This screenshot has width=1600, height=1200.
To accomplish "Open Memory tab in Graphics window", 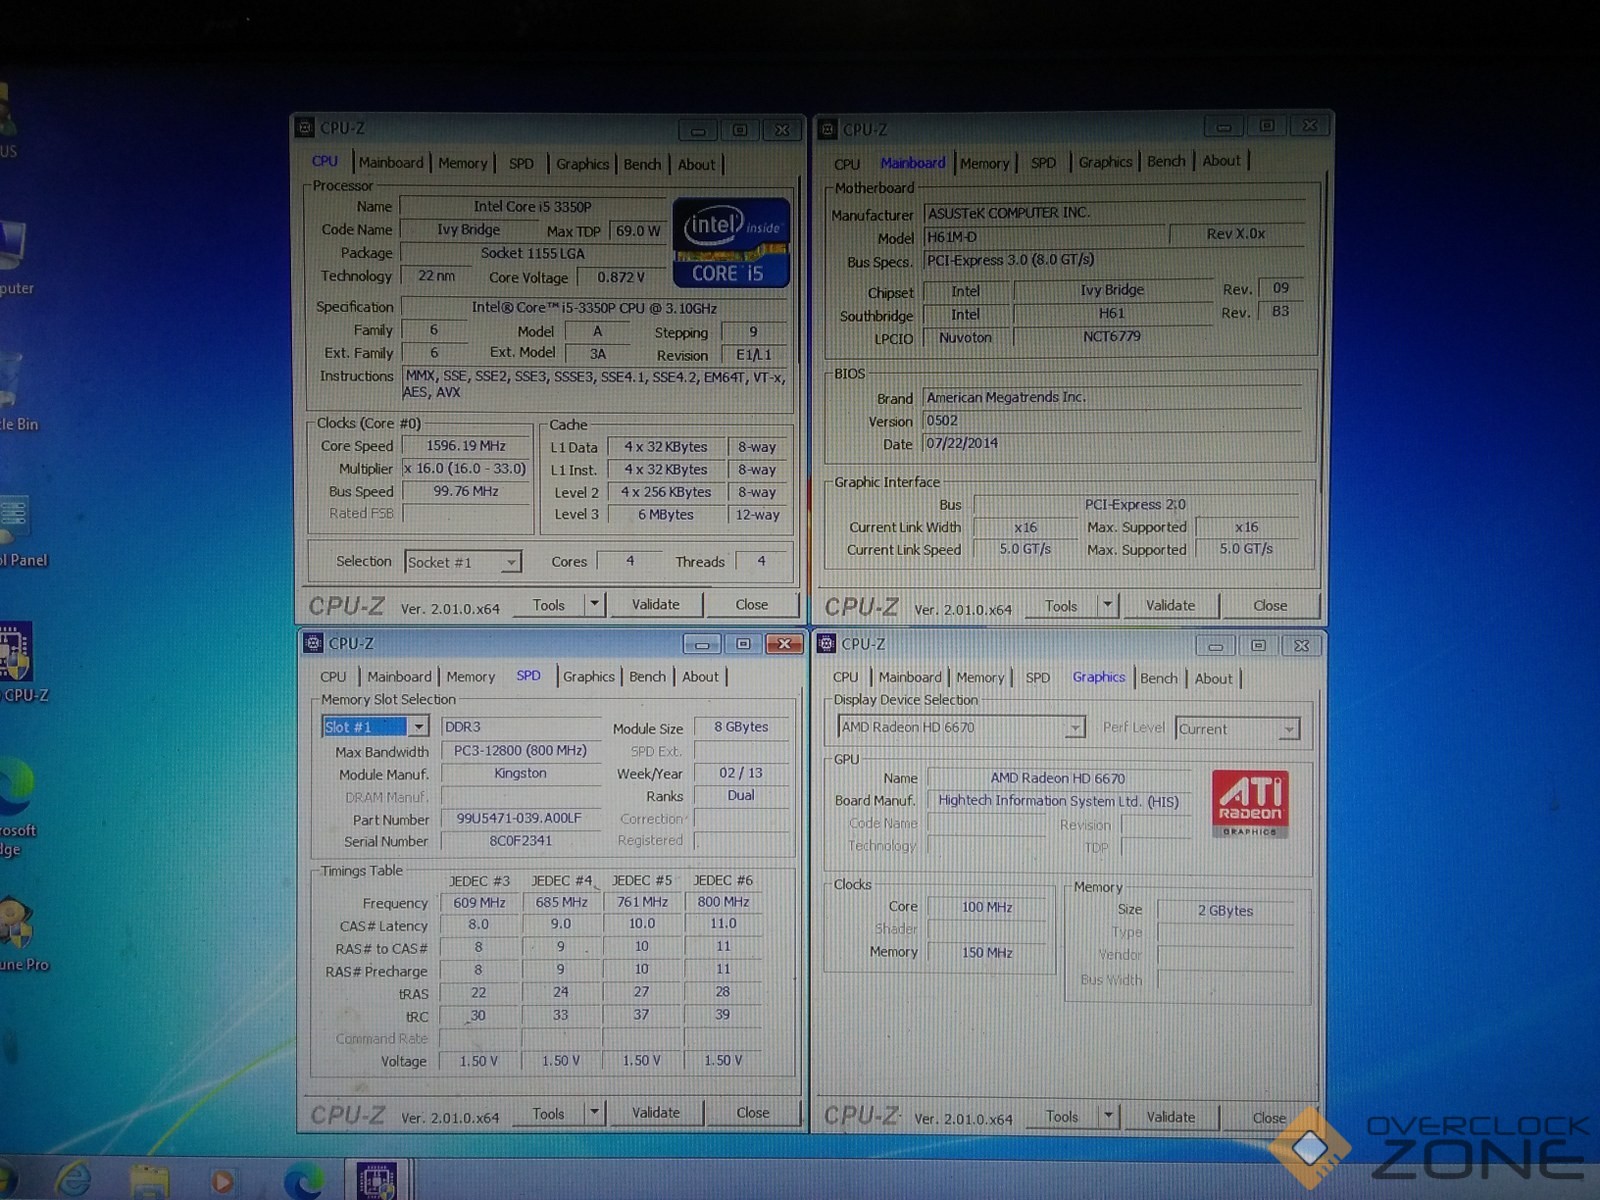I will [x=980, y=678].
